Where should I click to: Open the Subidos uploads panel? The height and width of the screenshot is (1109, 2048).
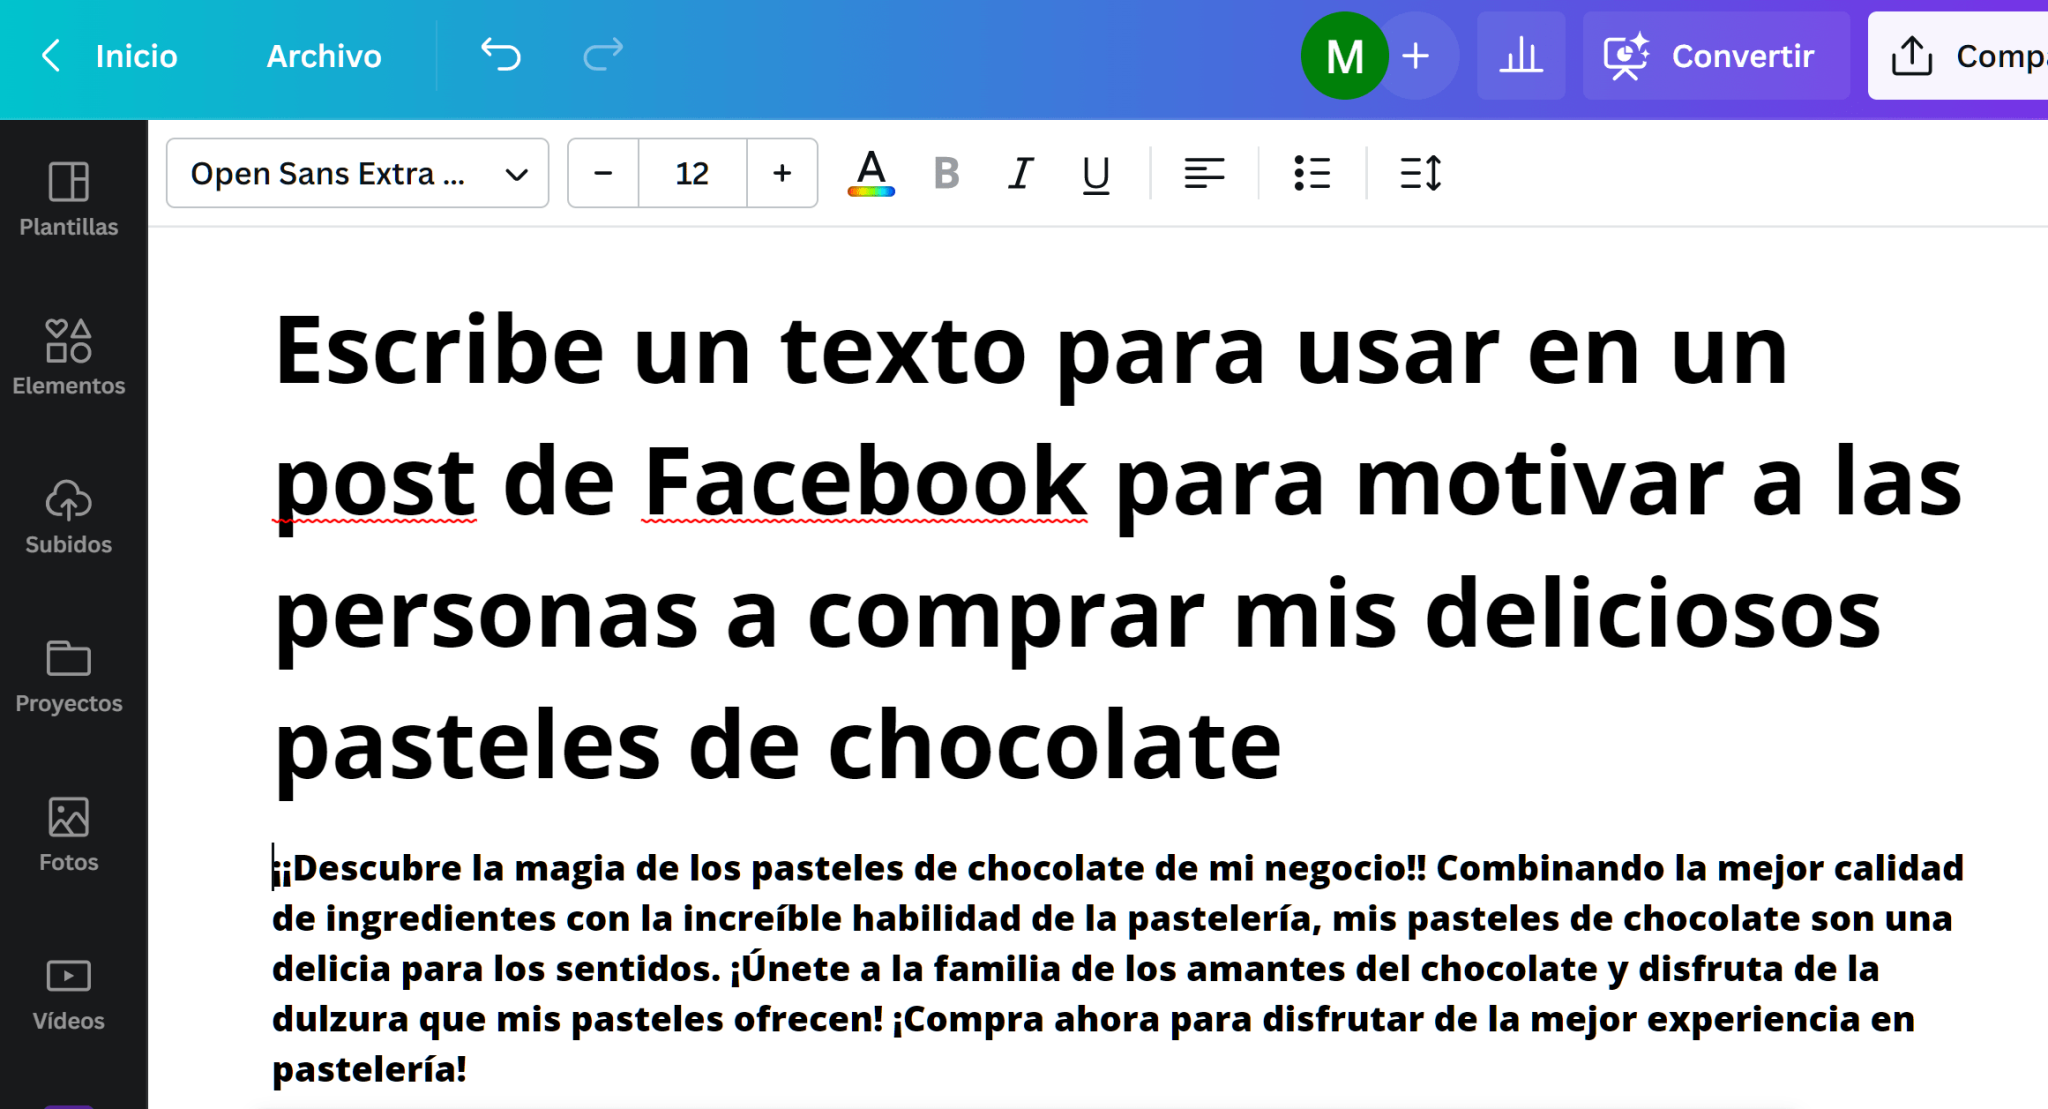[x=69, y=516]
